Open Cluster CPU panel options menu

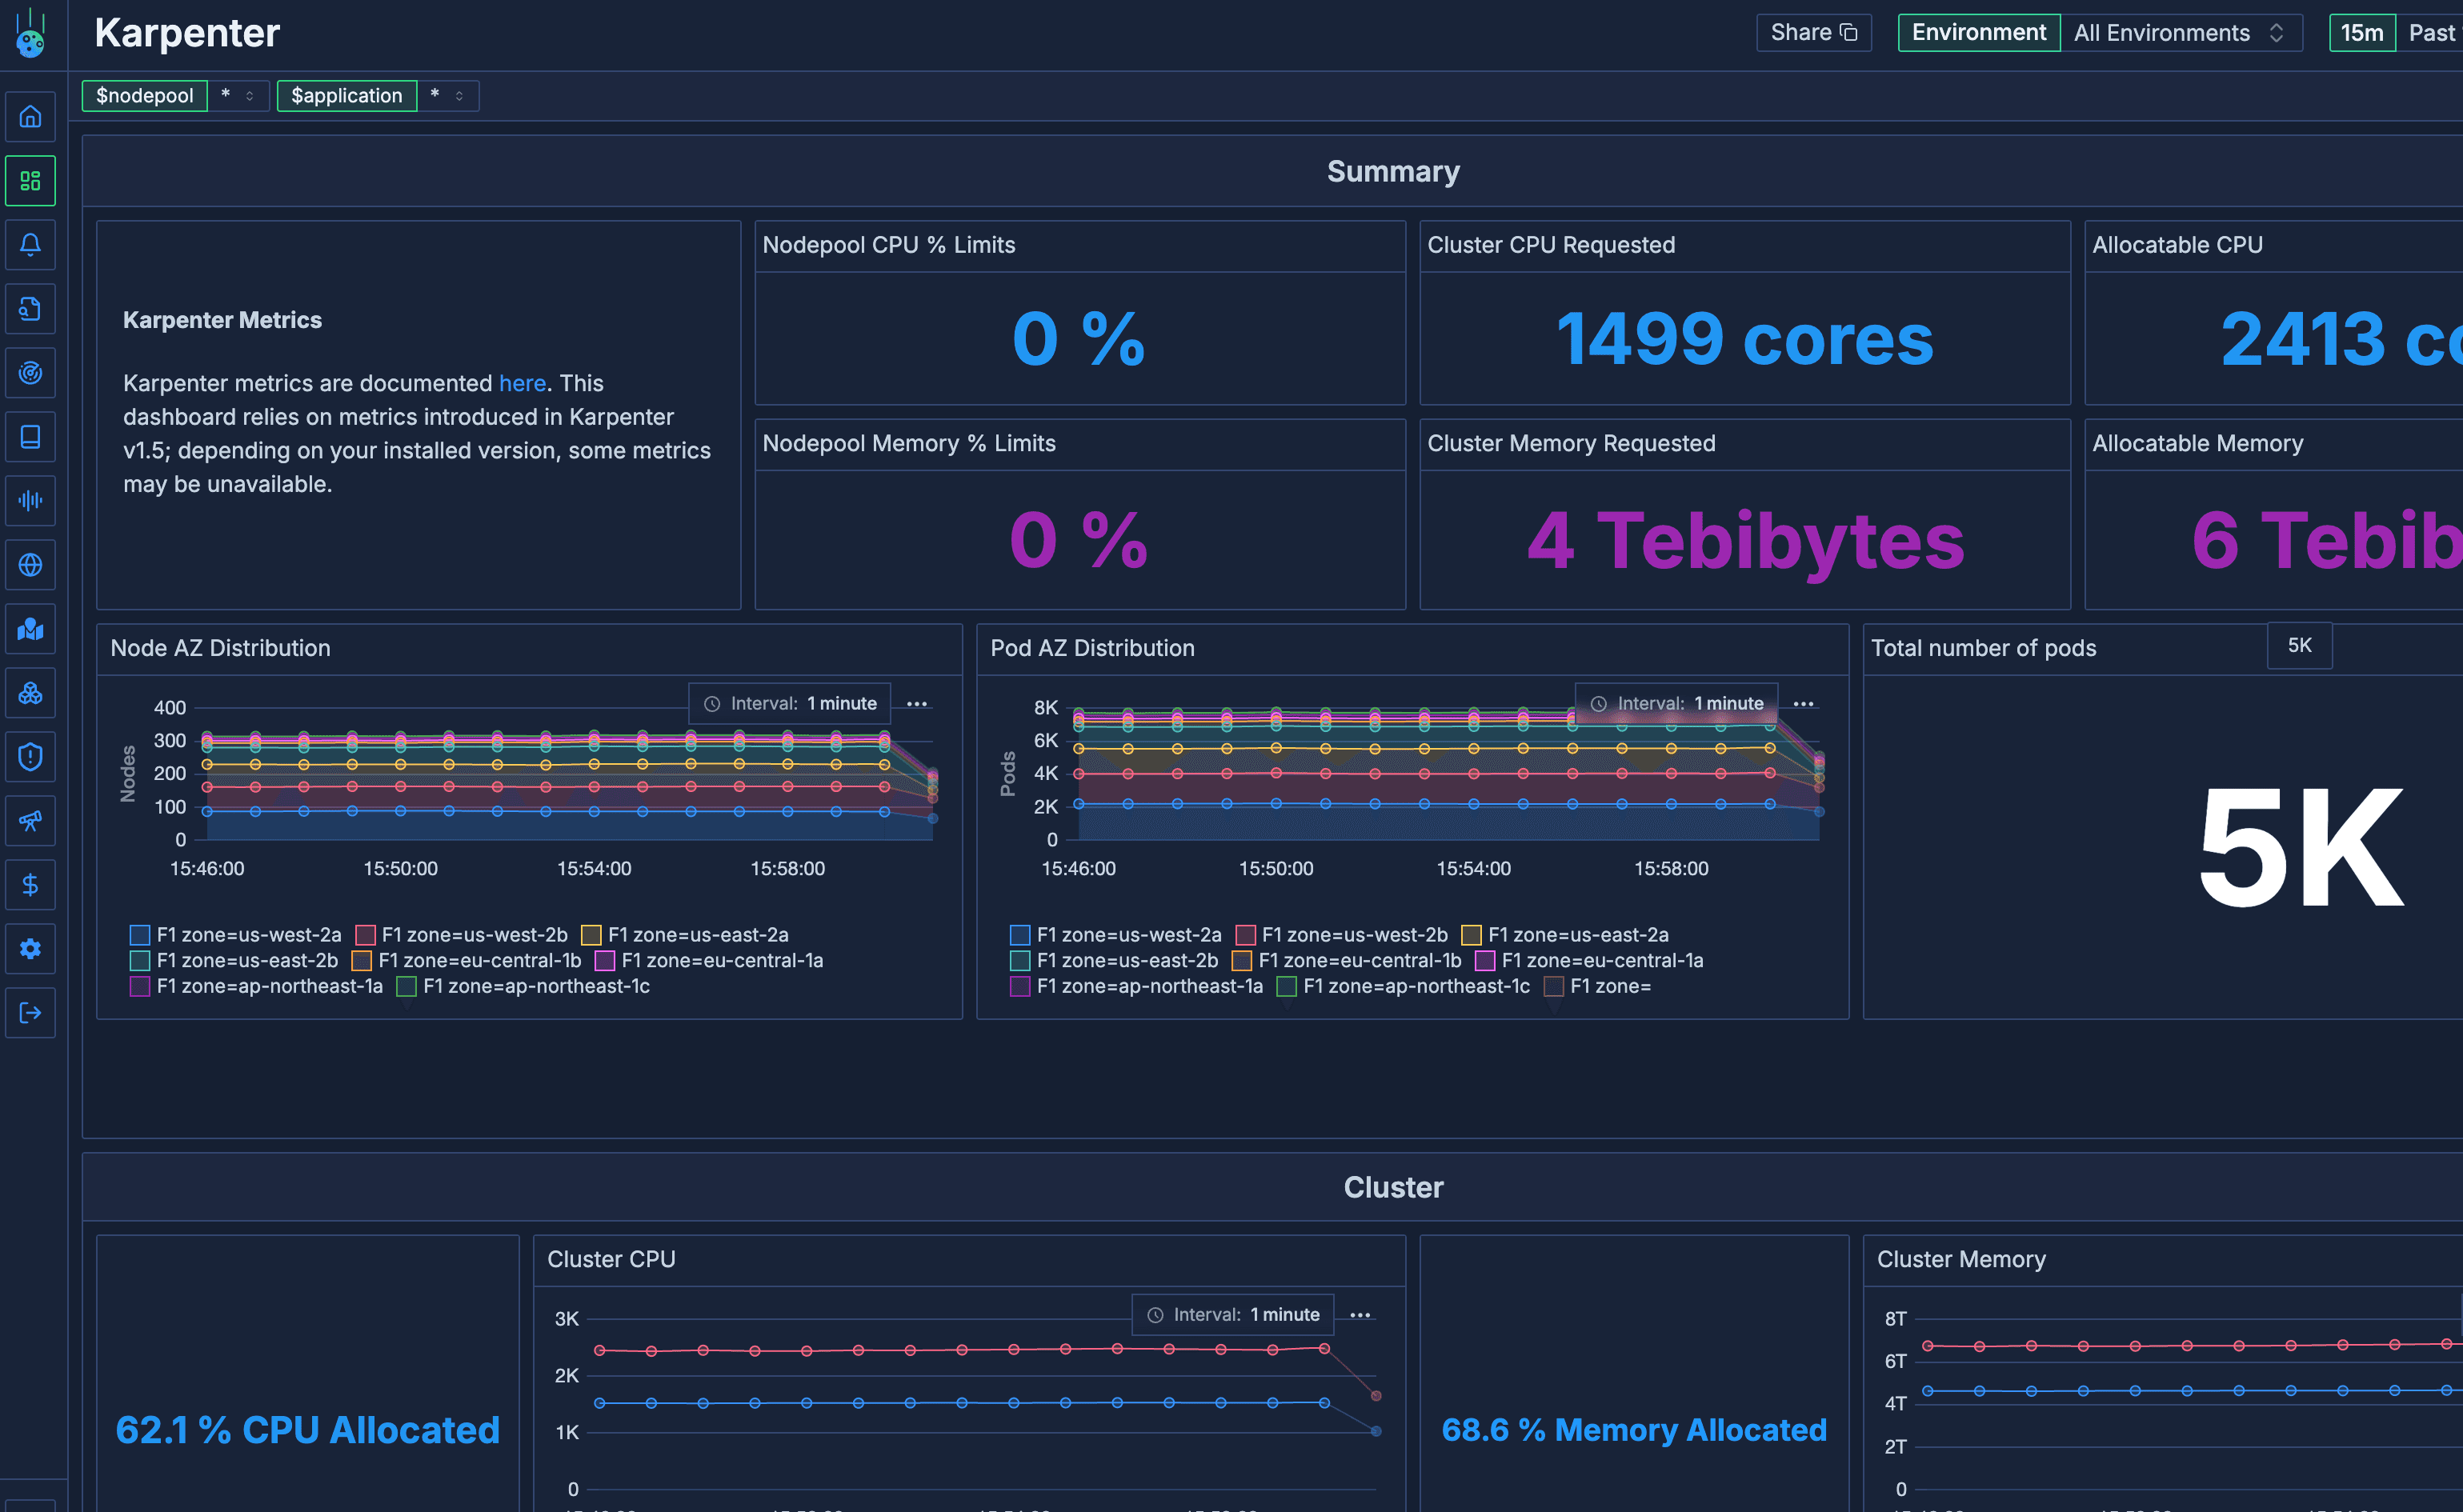point(1361,1315)
